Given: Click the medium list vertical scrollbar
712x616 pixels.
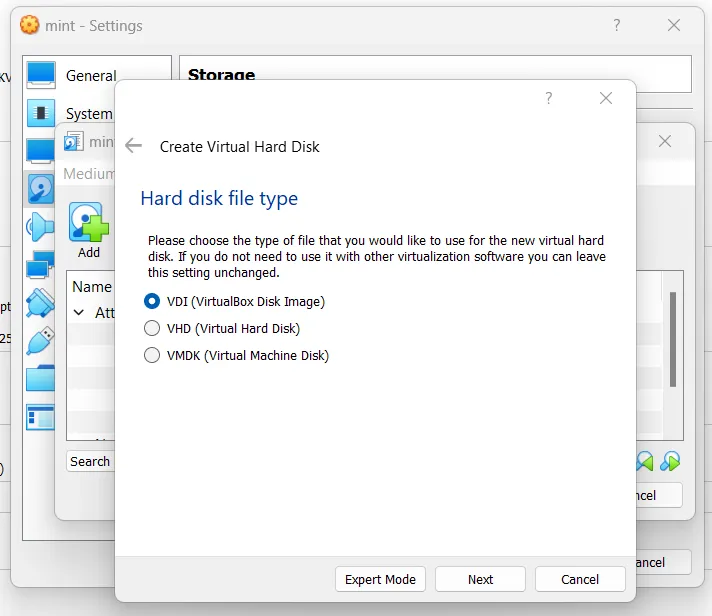Looking at the screenshot, I should pos(672,340).
